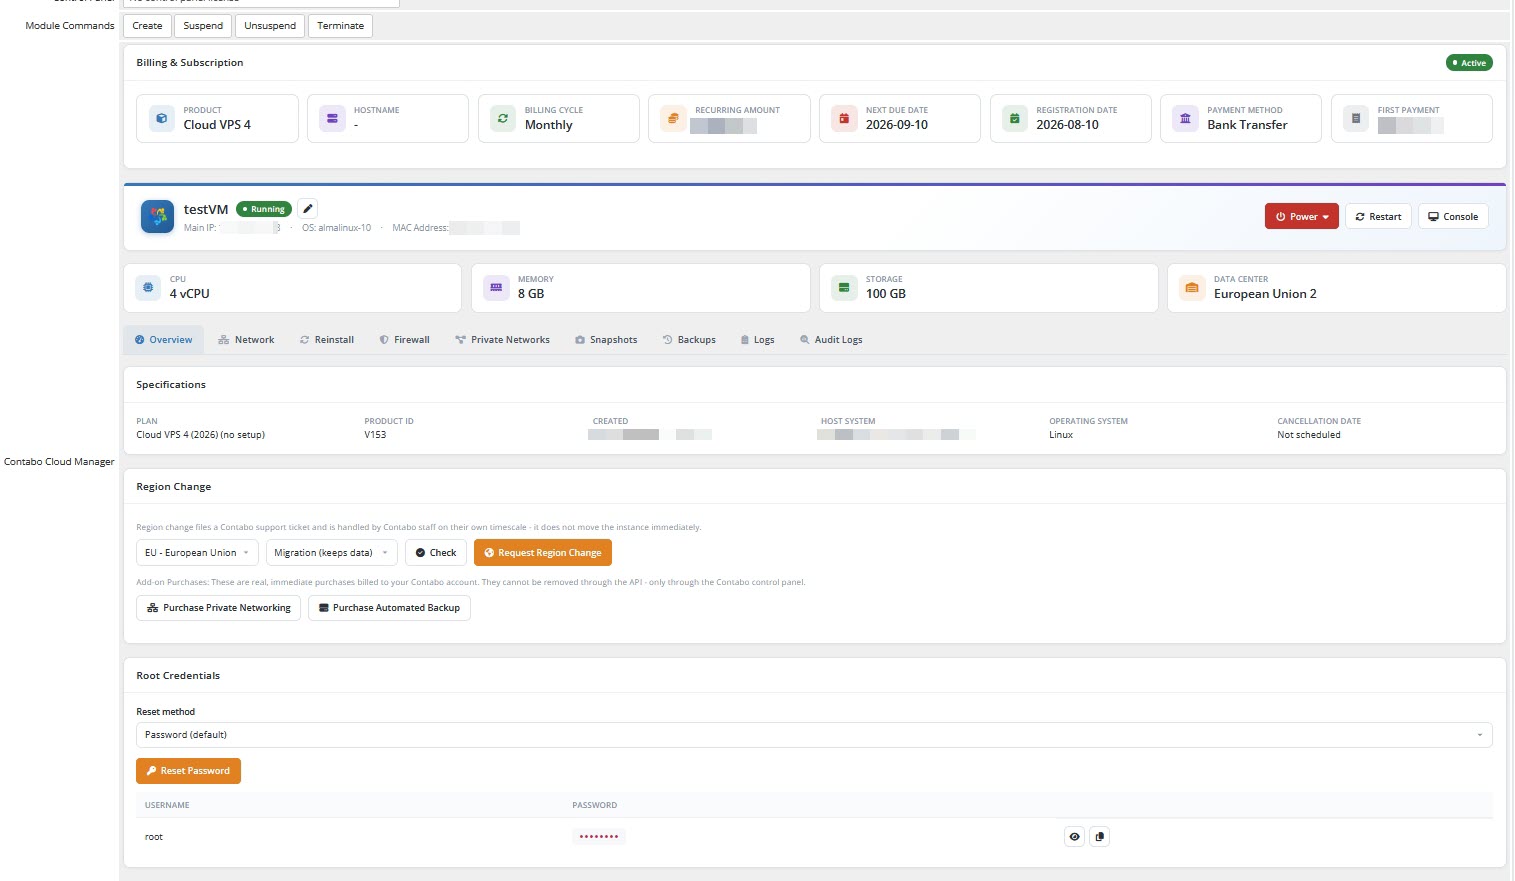1515x881 pixels.
Task: Click the Product cube icon
Action: click(x=162, y=118)
